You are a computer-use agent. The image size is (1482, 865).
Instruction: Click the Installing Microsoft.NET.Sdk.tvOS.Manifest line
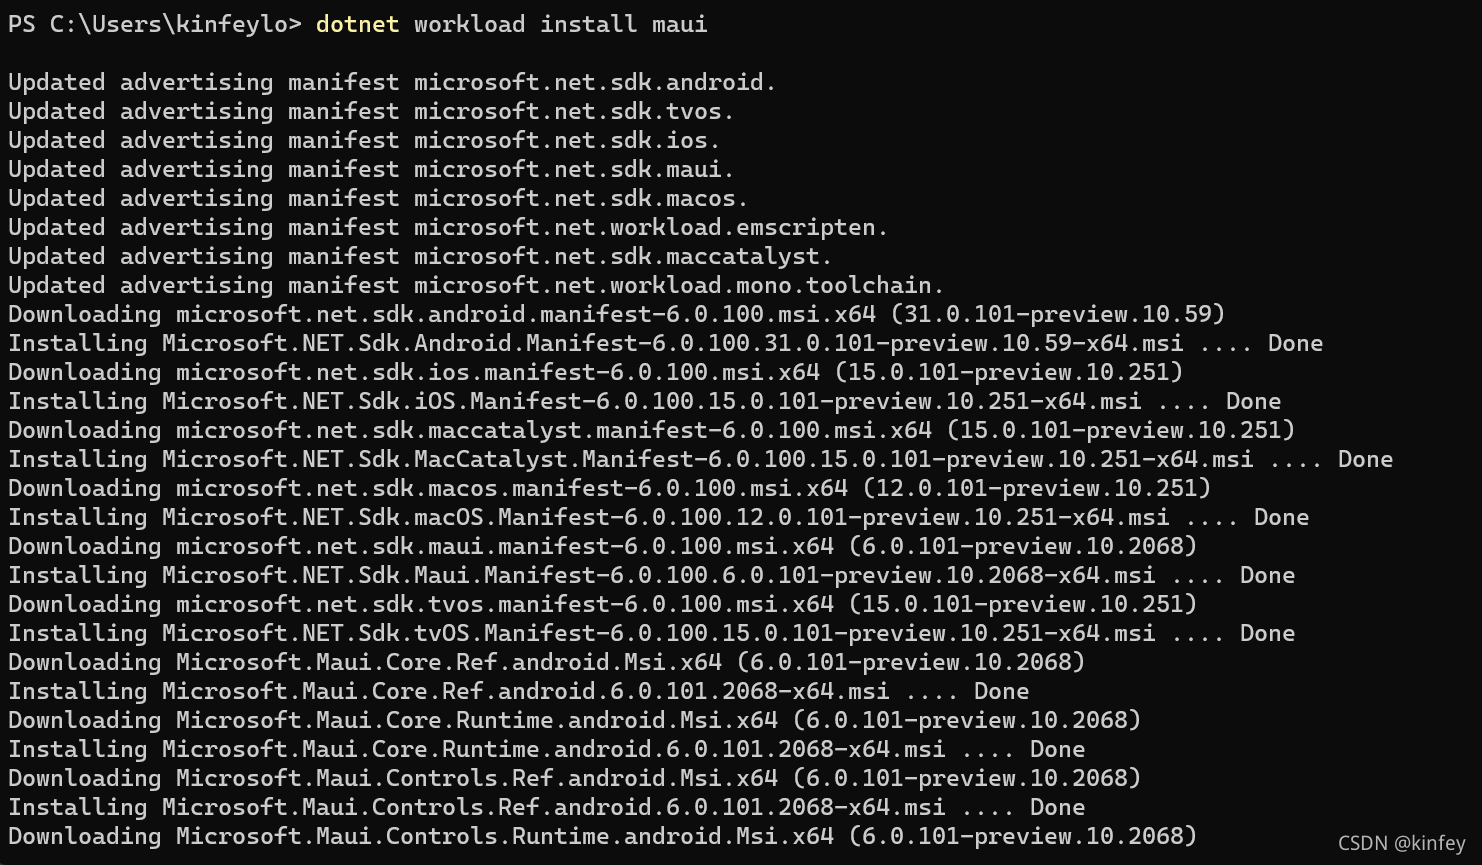(x=651, y=633)
